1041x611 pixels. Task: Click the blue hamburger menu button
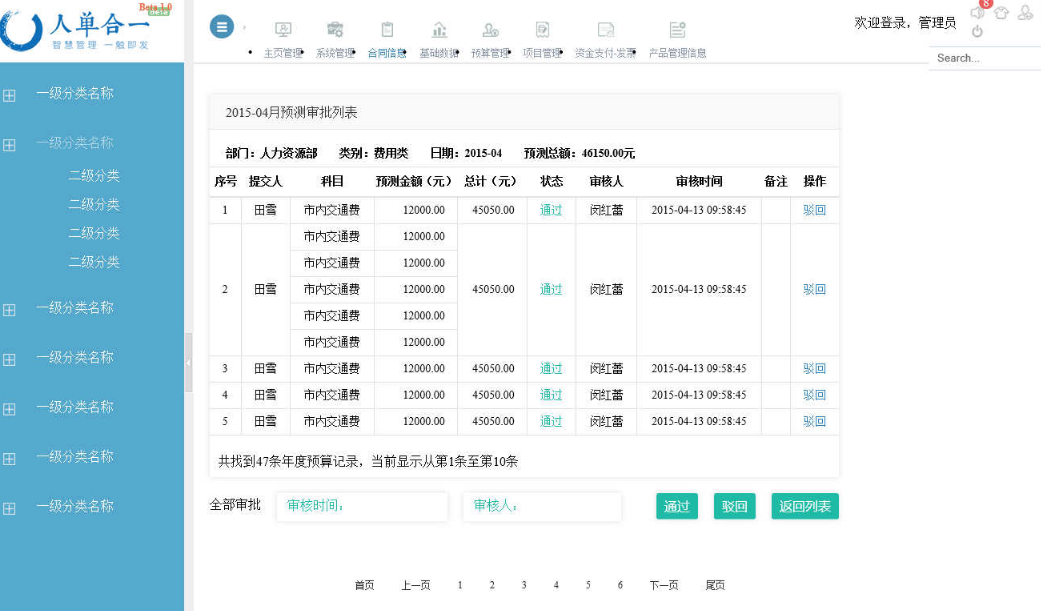click(222, 26)
